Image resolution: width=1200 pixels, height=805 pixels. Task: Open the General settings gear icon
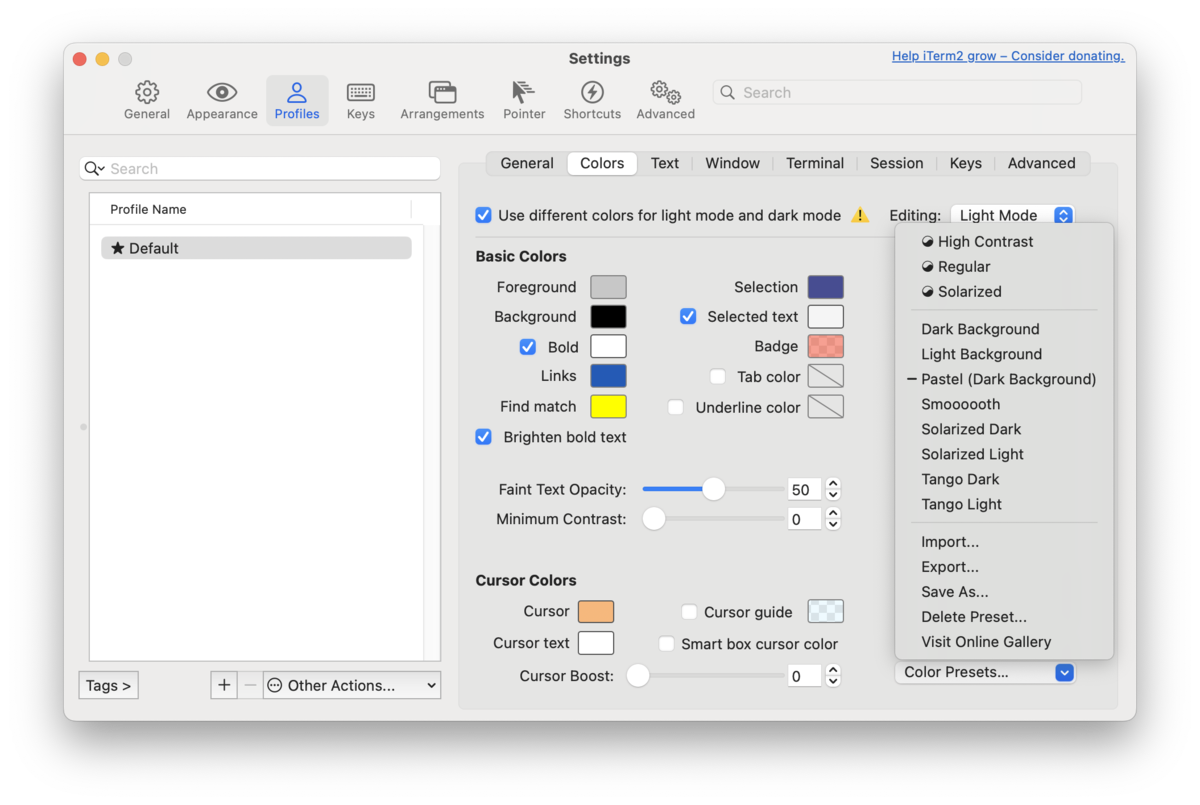click(x=147, y=93)
